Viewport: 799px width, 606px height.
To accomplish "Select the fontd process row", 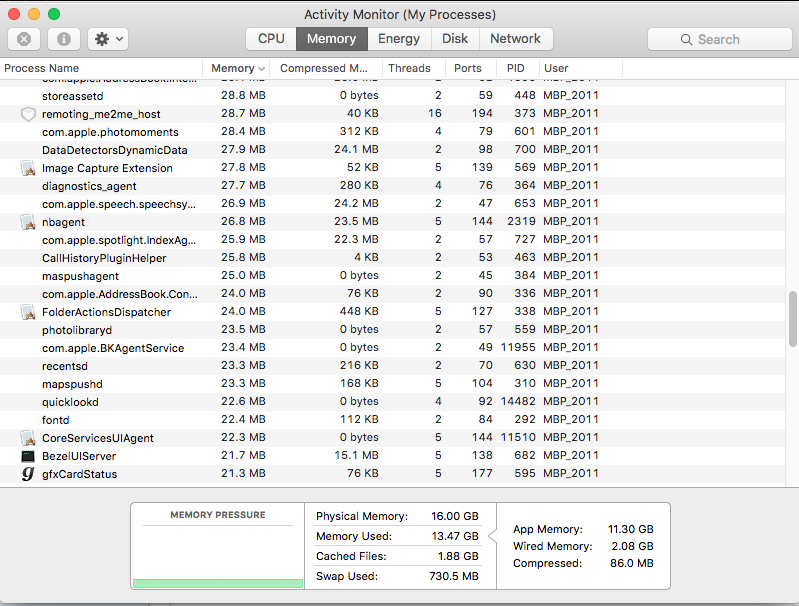I will click(392, 420).
